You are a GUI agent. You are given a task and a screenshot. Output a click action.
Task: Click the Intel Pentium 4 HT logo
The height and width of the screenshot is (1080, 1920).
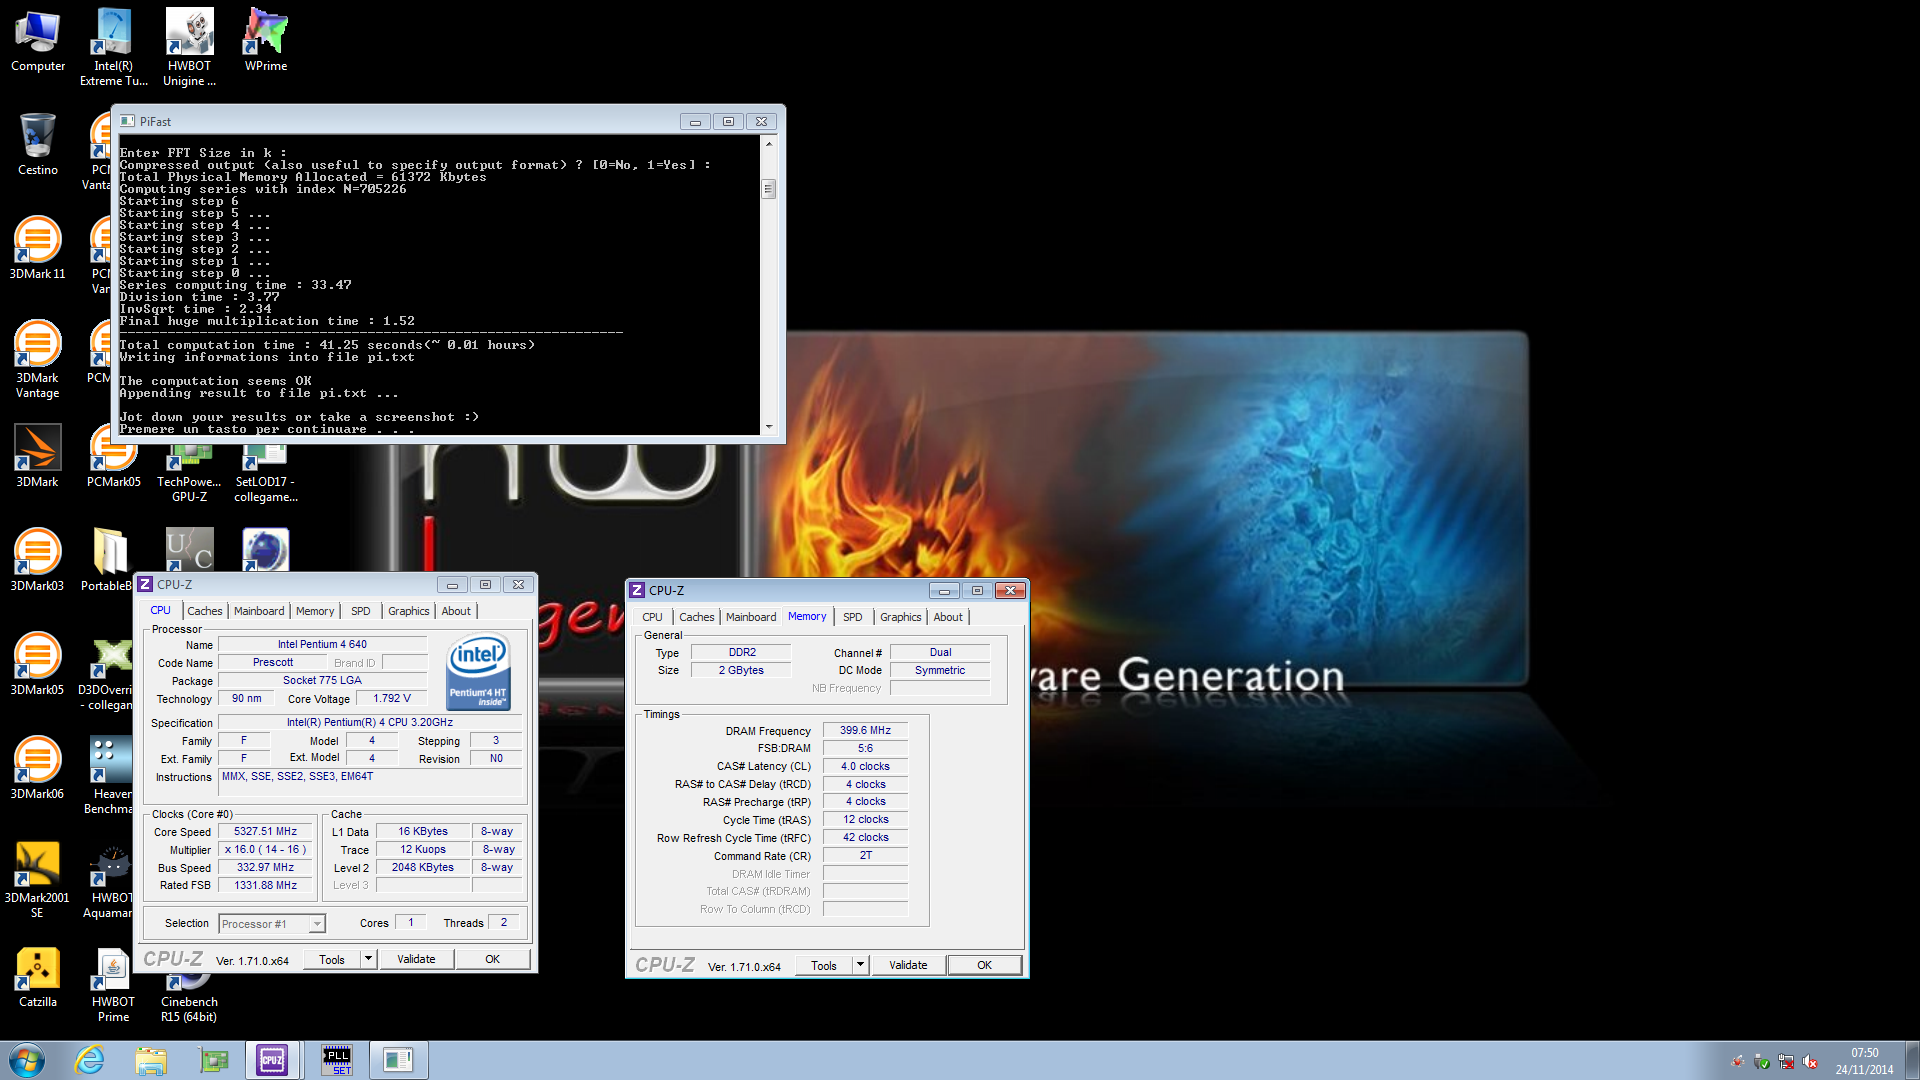pyautogui.click(x=478, y=672)
